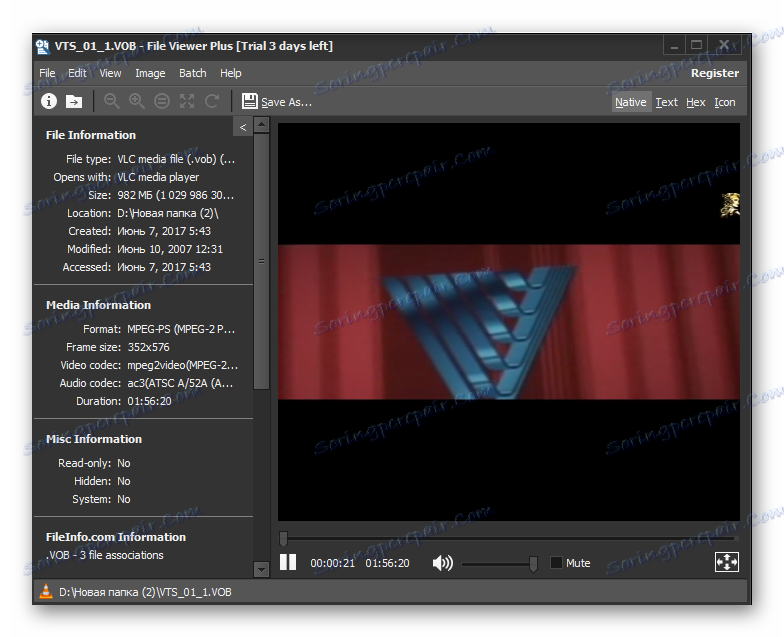
Task: Open the Edit menu
Action: coord(77,73)
